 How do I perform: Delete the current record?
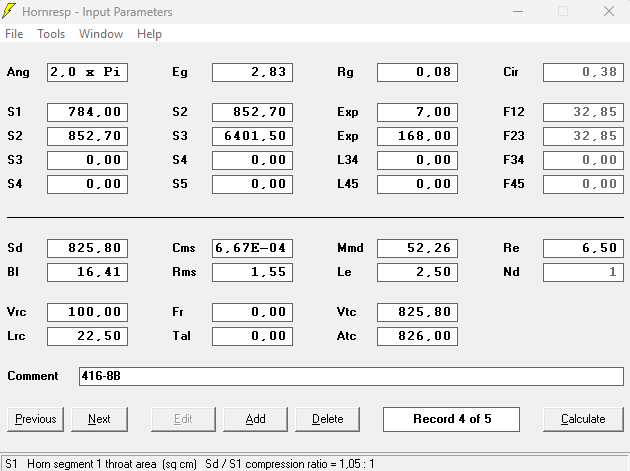tap(327, 419)
